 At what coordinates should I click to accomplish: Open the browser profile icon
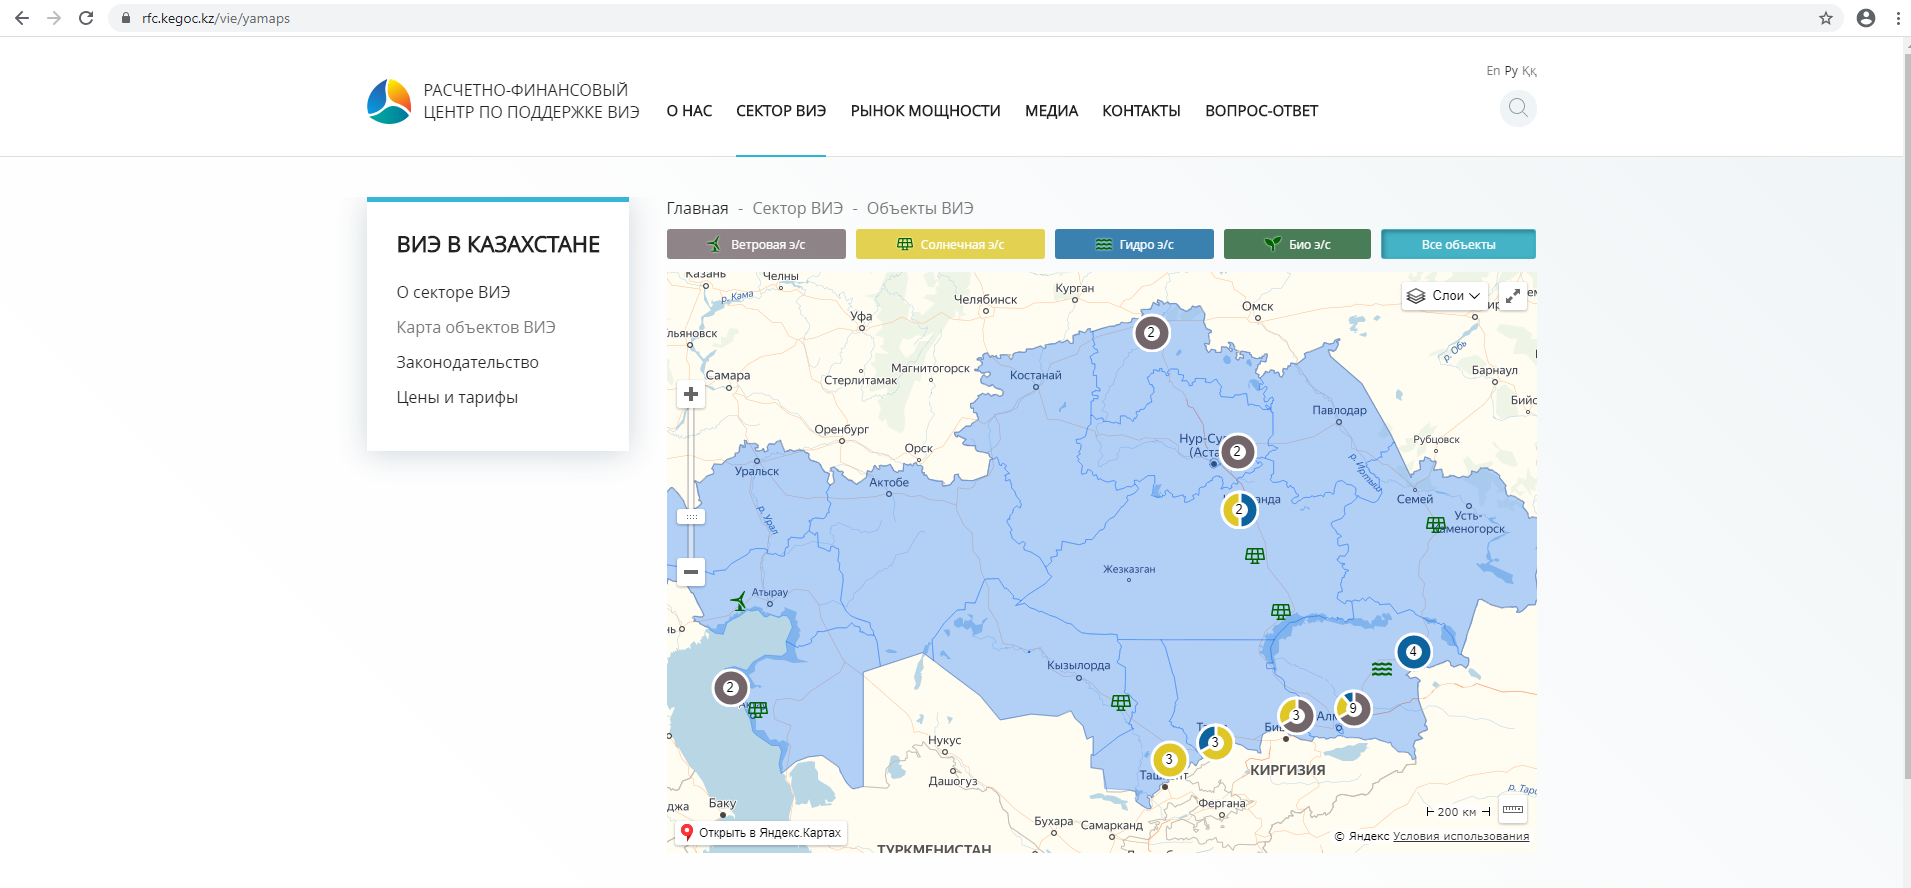(x=1866, y=18)
